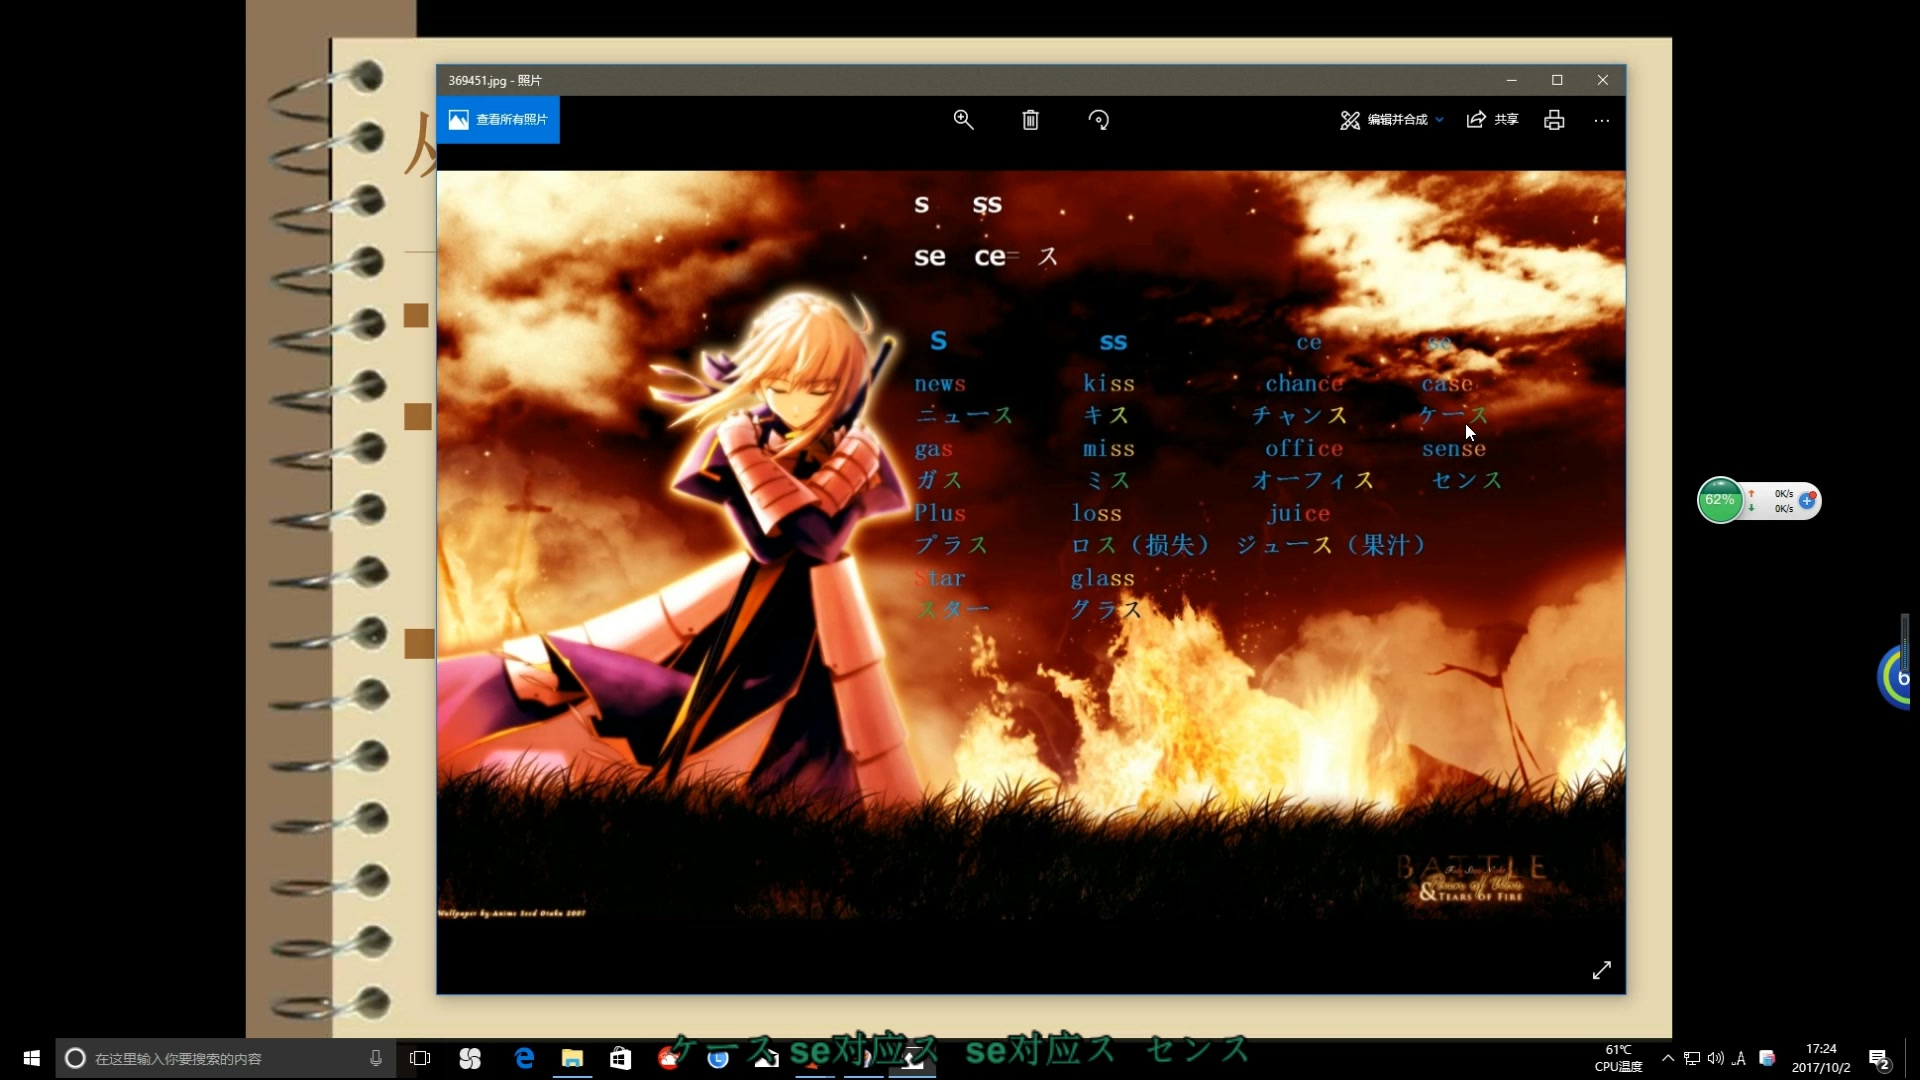Click the blue plus on the speed widget

[x=1807, y=500]
